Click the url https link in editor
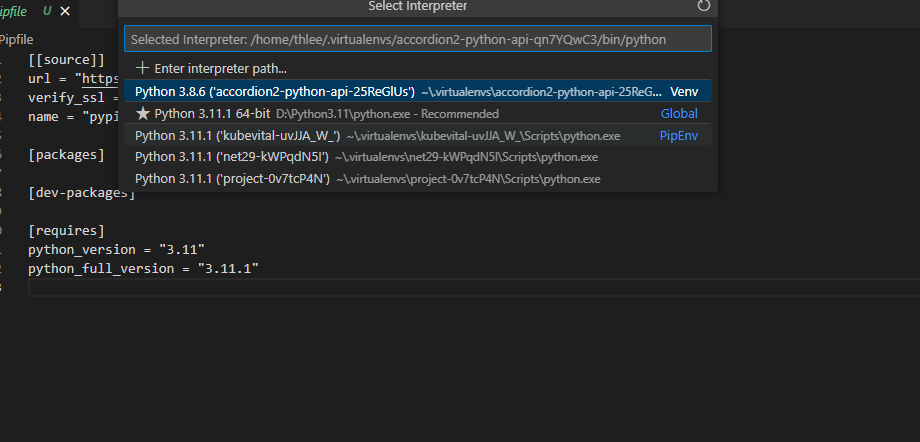The height and width of the screenshot is (442, 920). 102,79
